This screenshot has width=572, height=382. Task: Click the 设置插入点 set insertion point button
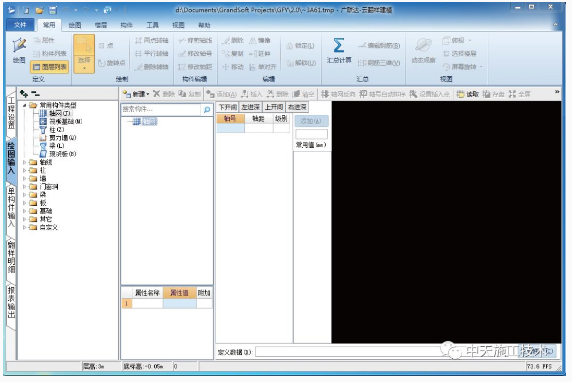pyautogui.click(x=430, y=94)
